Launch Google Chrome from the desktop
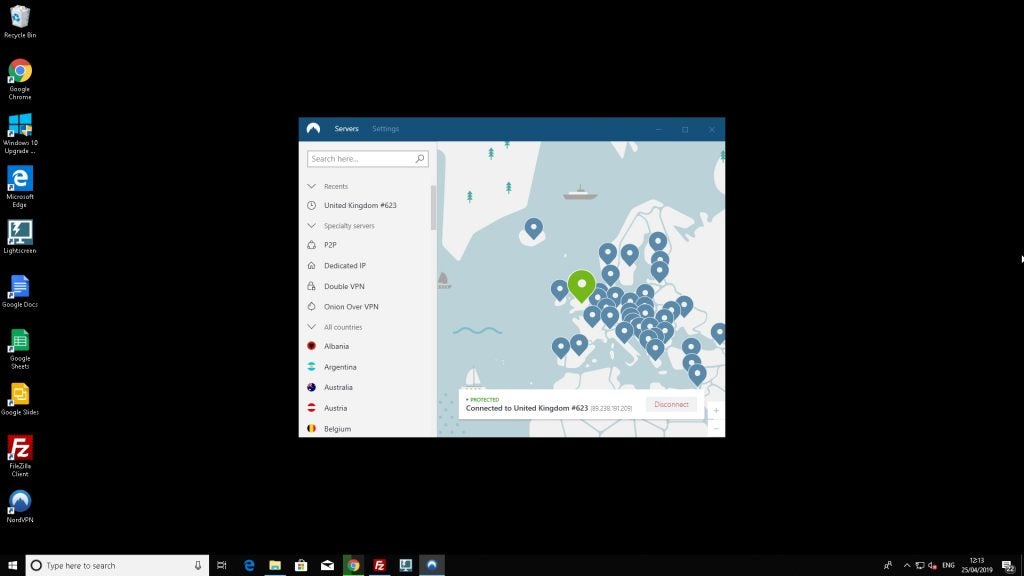This screenshot has height=576, width=1024. tap(20, 79)
